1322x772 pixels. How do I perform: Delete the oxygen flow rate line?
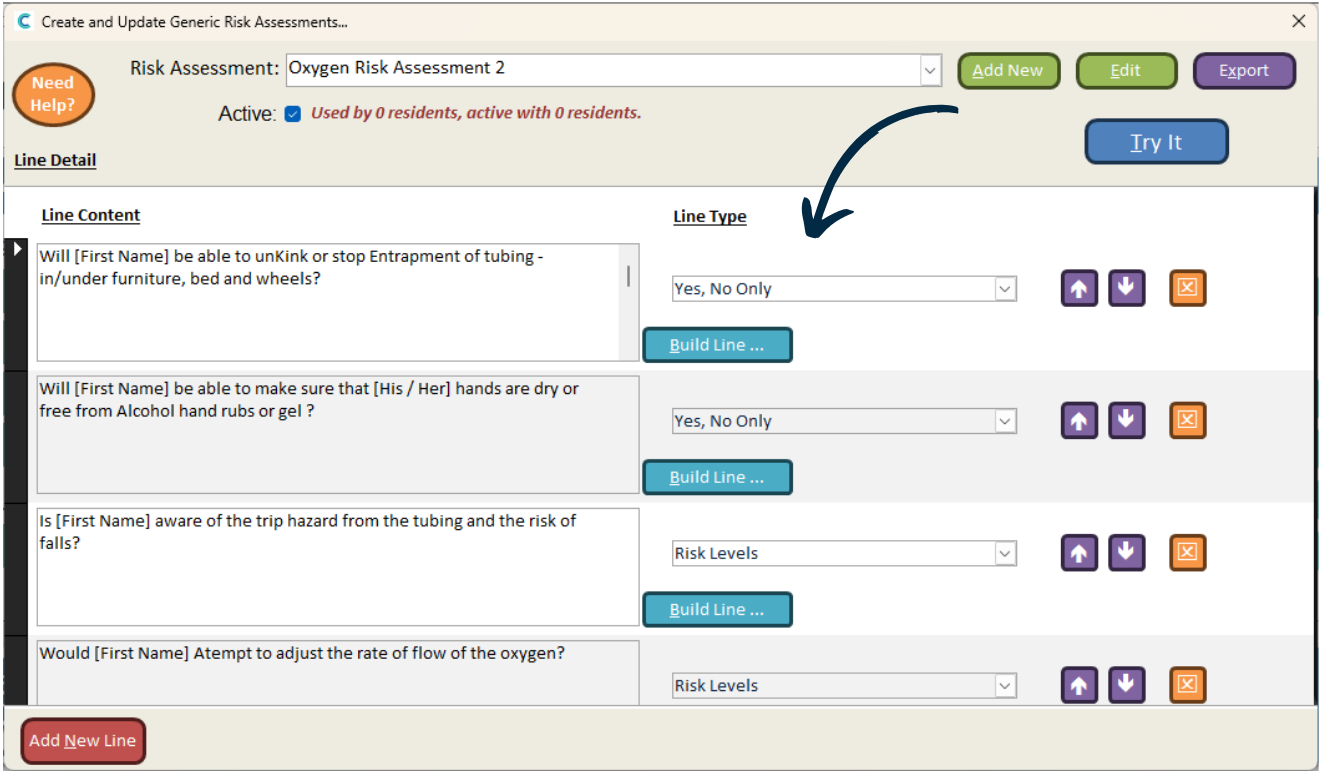coord(1187,685)
